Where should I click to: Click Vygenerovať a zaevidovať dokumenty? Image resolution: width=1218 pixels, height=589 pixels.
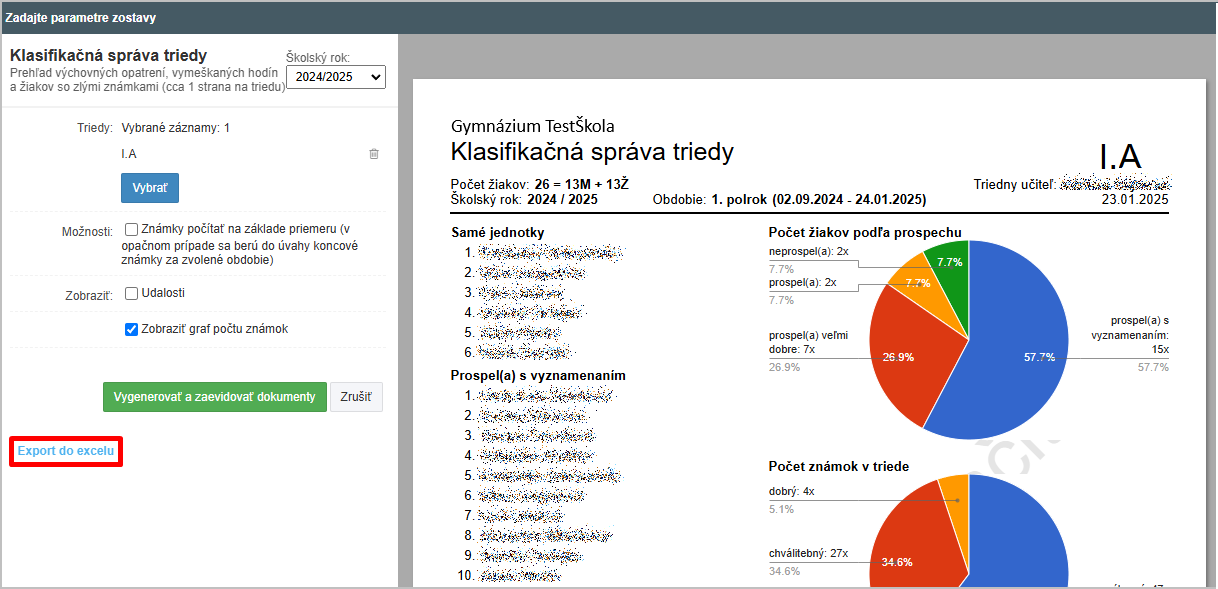pos(215,397)
